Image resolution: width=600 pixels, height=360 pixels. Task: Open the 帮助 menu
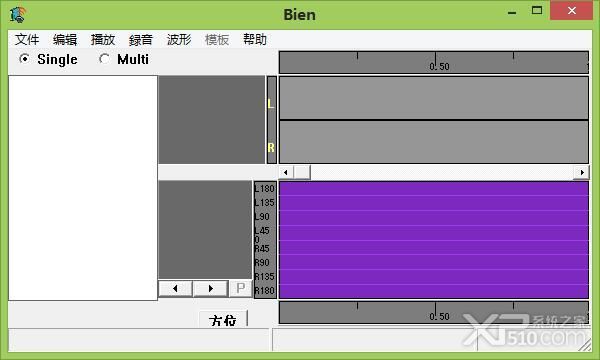click(x=254, y=39)
